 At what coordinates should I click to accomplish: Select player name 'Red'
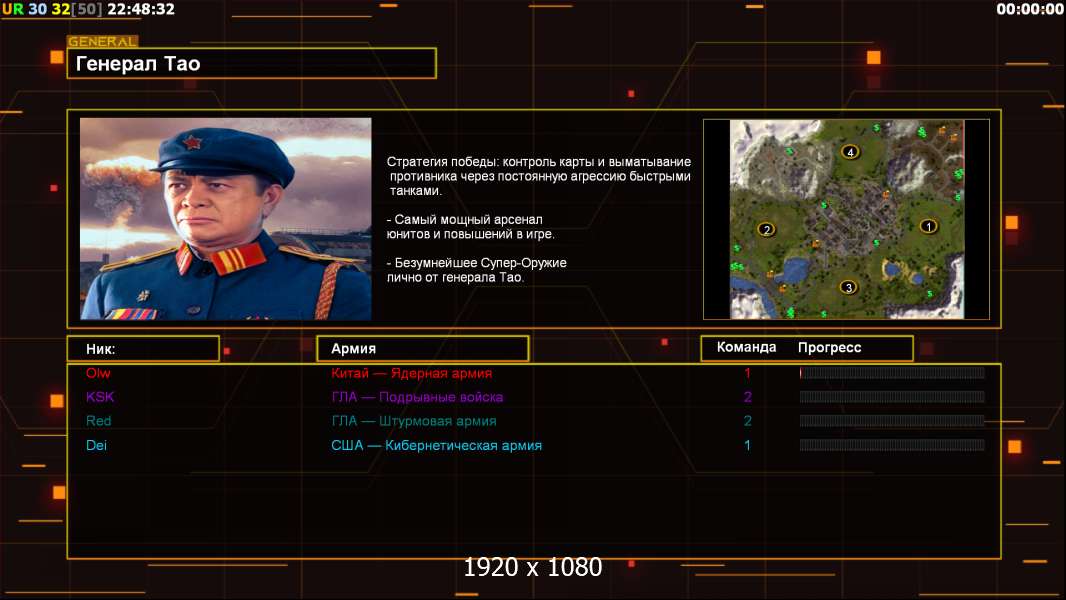click(x=99, y=421)
